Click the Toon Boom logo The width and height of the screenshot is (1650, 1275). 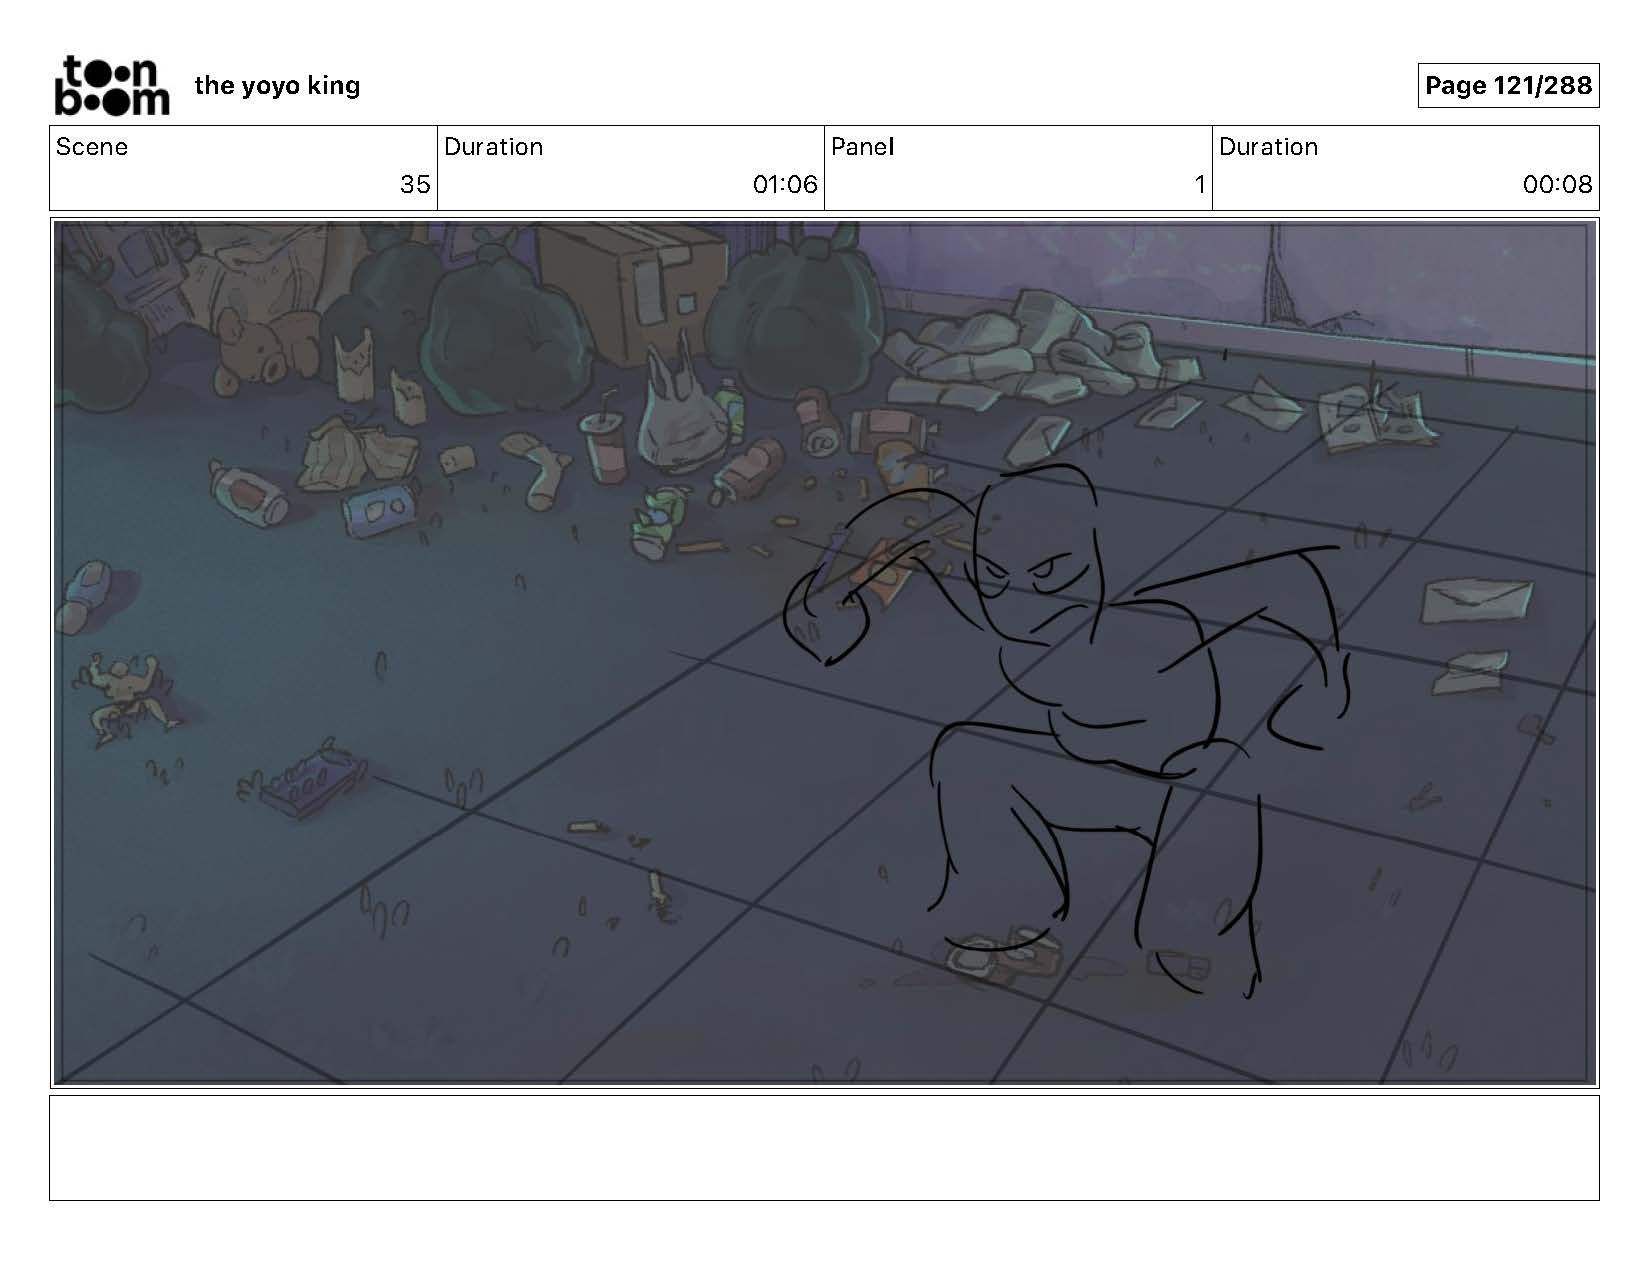point(111,86)
